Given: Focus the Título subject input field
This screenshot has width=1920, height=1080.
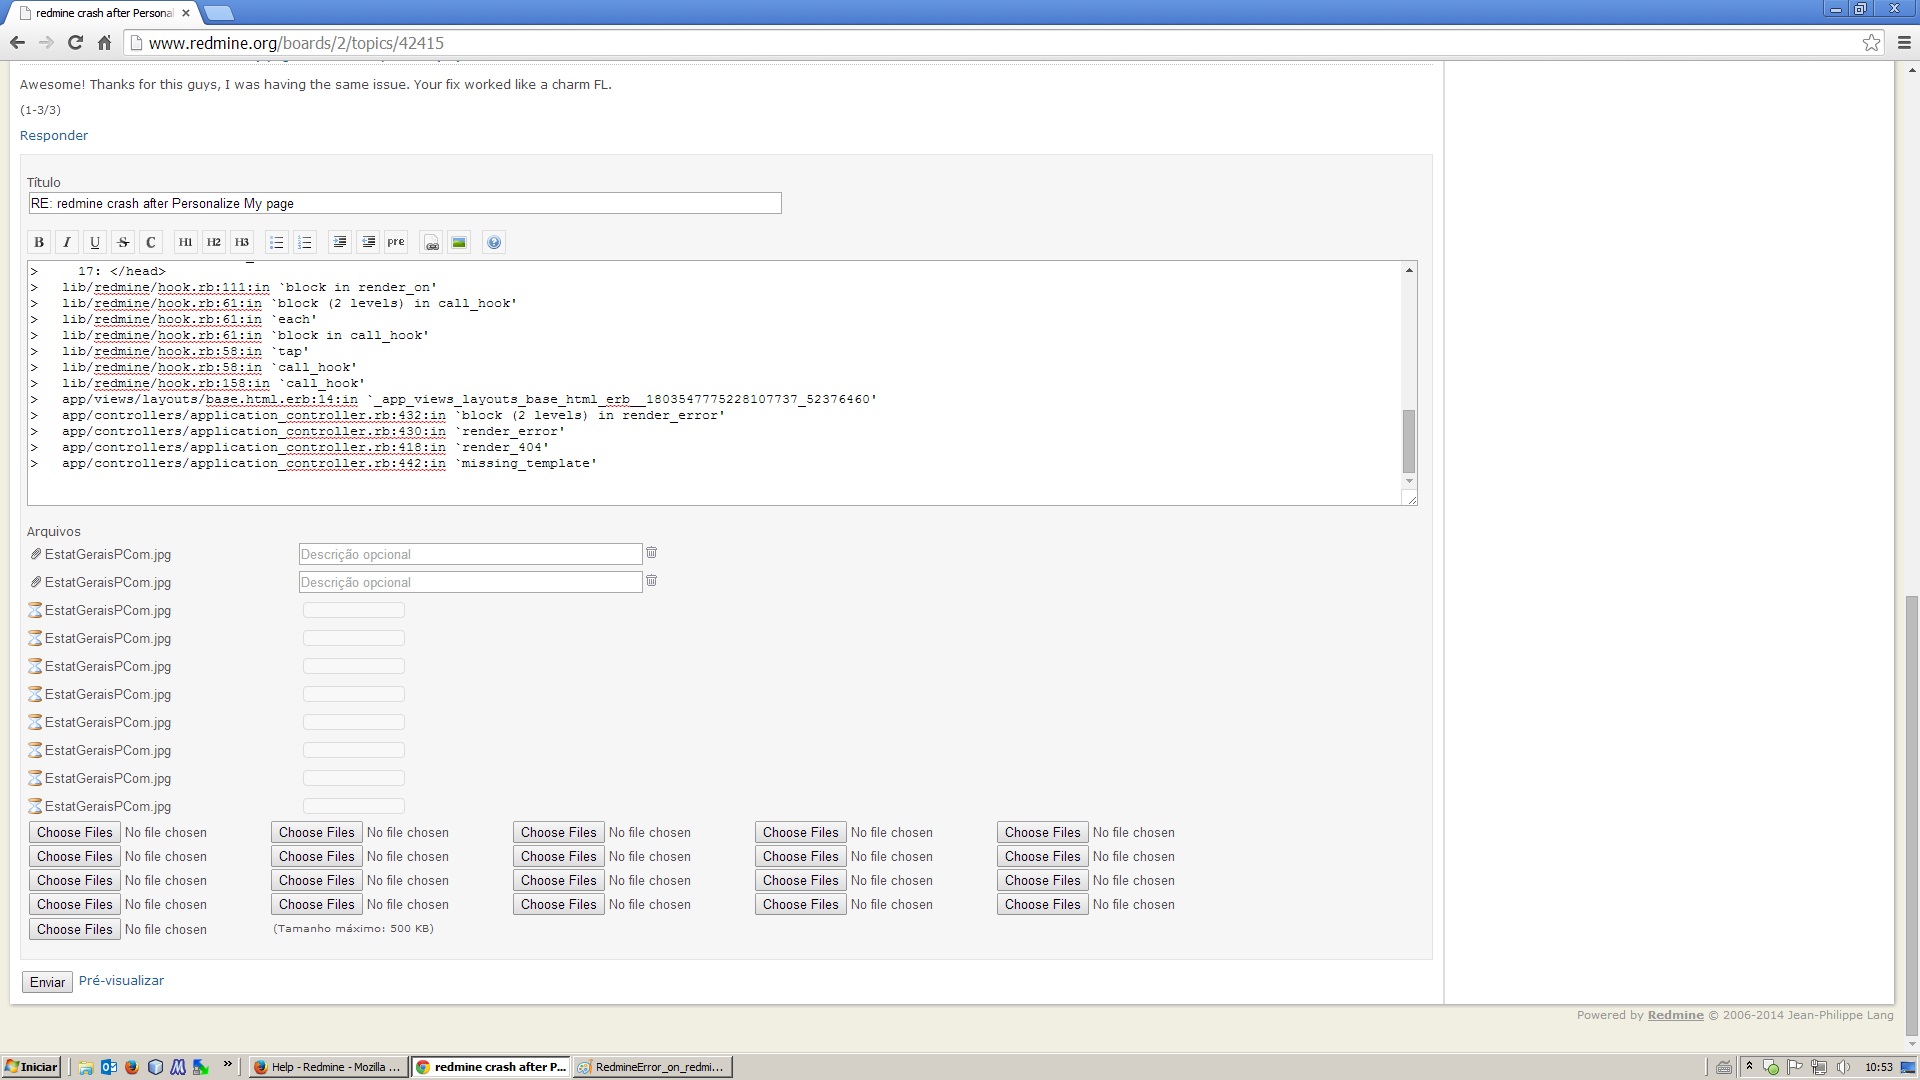Looking at the screenshot, I should 404,203.
